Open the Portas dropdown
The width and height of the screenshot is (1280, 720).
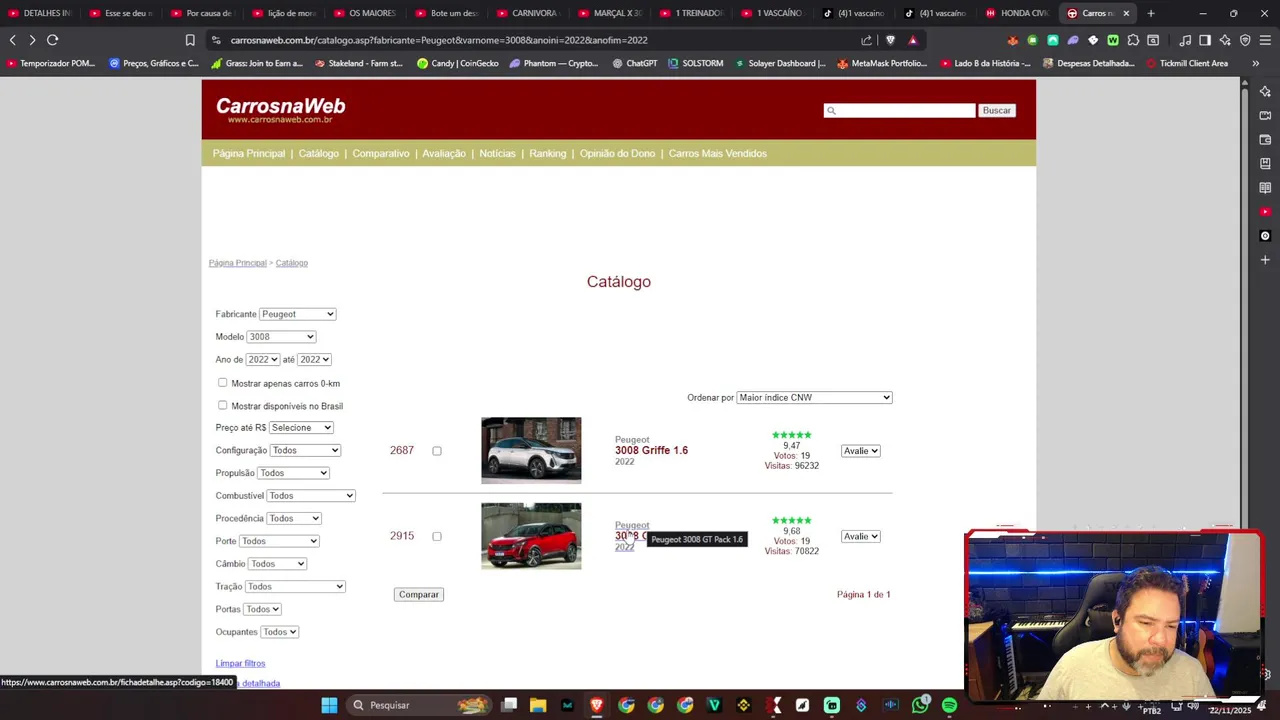[262, 609]
